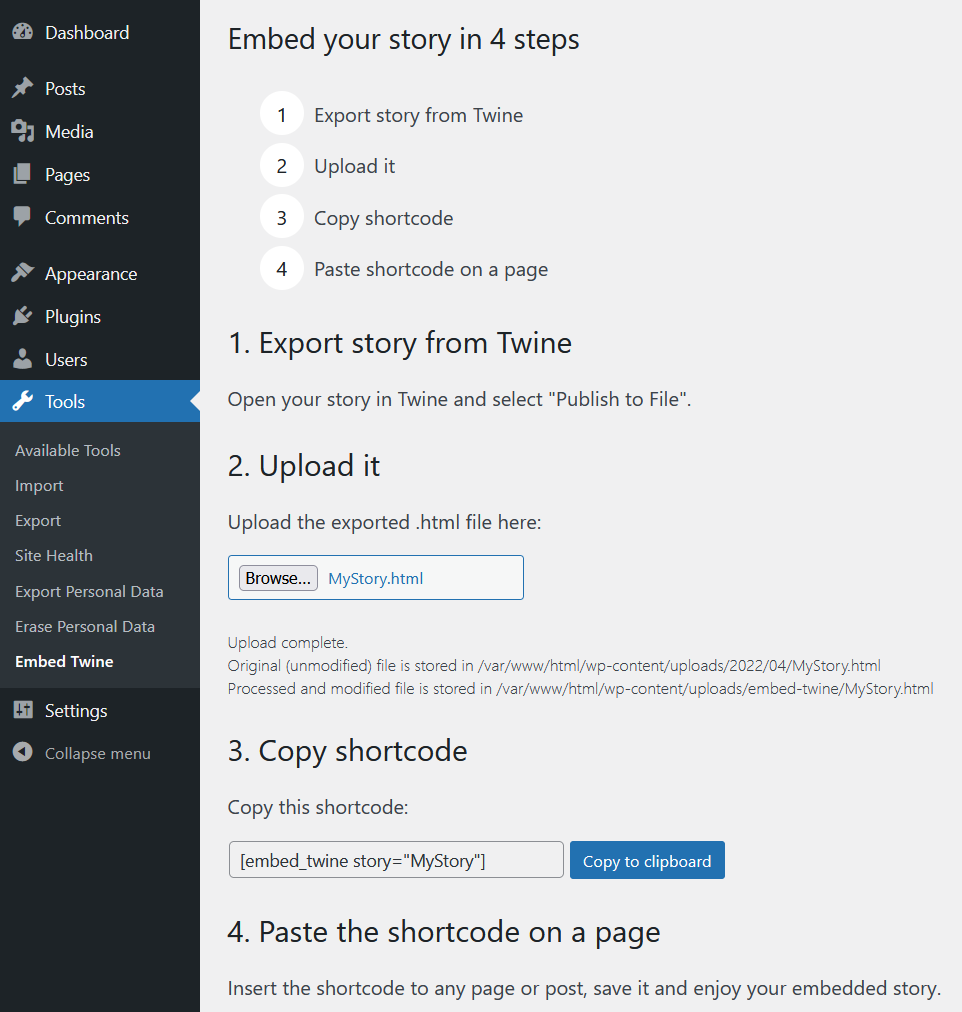The width and height of the screenshot is (962, 1012).
Task: Open Erase Personal Data submenu link
Action: (85, 626)
